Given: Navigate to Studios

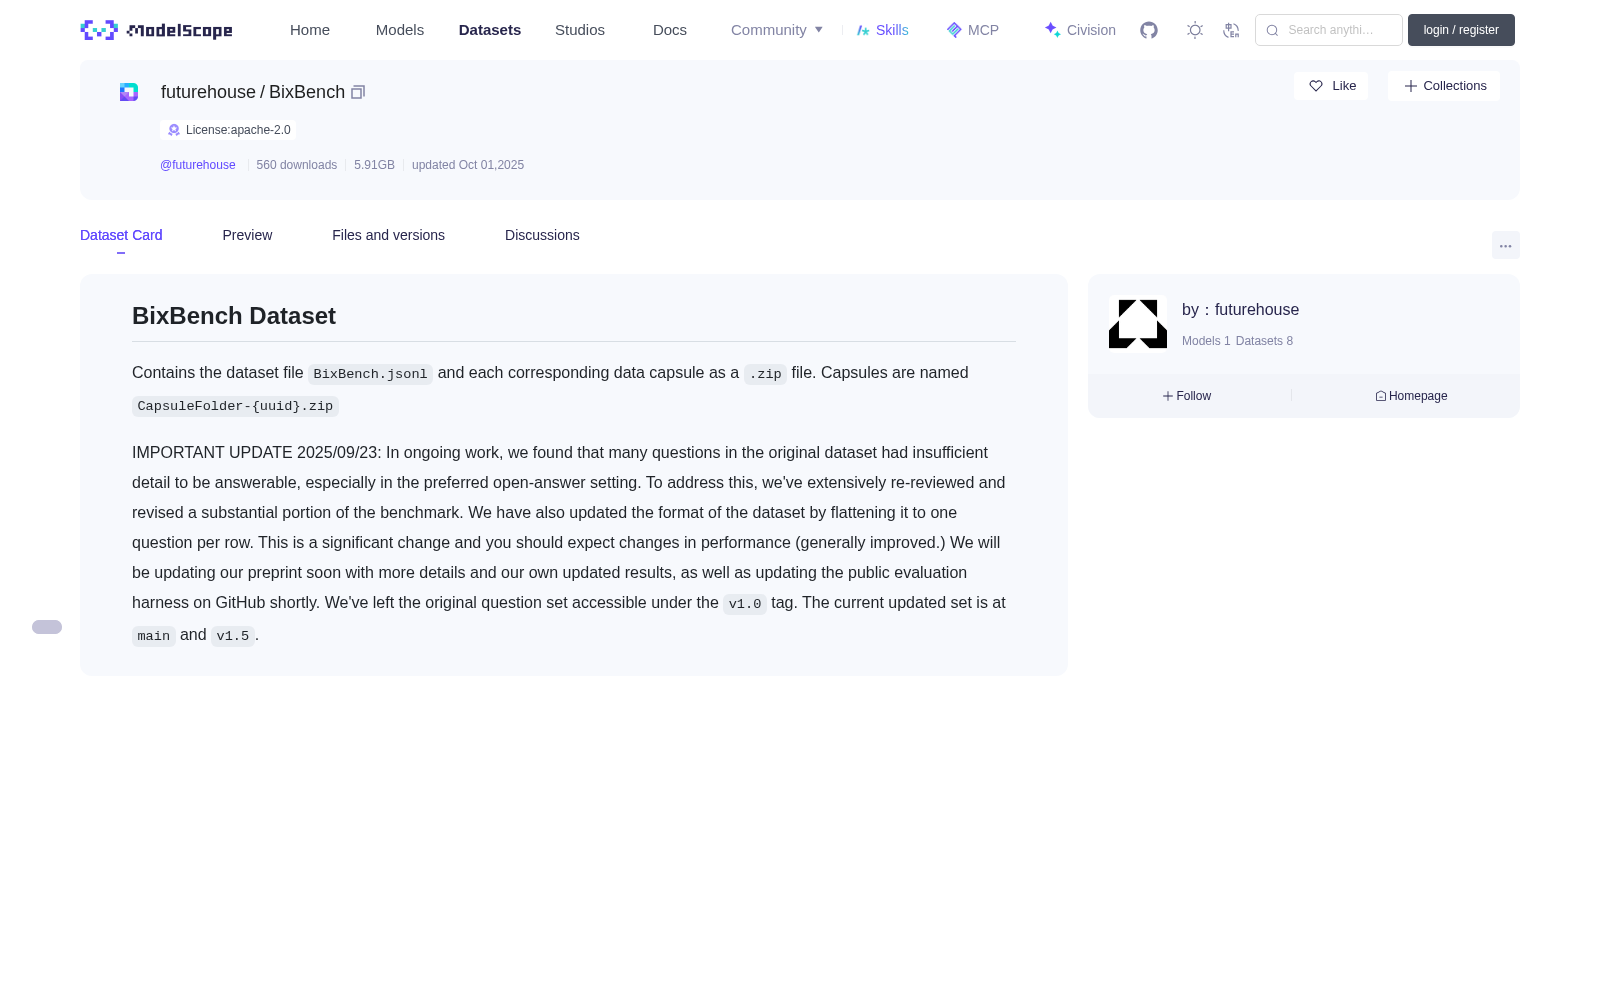Looking at the screenshot, I should click(580, 30).
